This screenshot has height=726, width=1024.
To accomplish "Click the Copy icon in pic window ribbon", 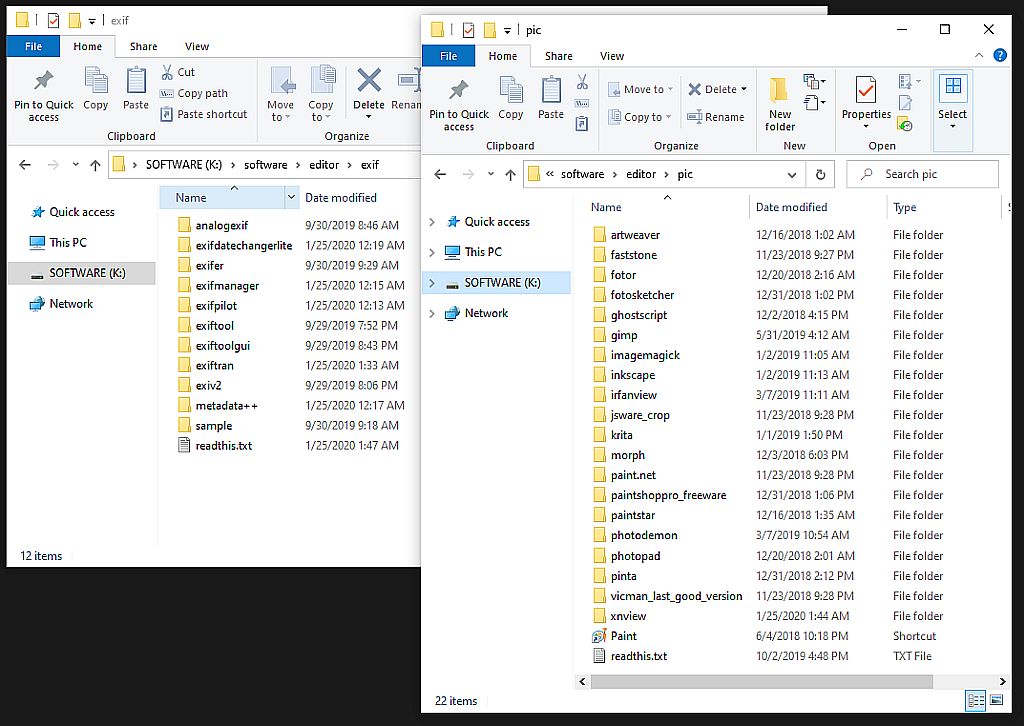I will (x=511, y=98).
